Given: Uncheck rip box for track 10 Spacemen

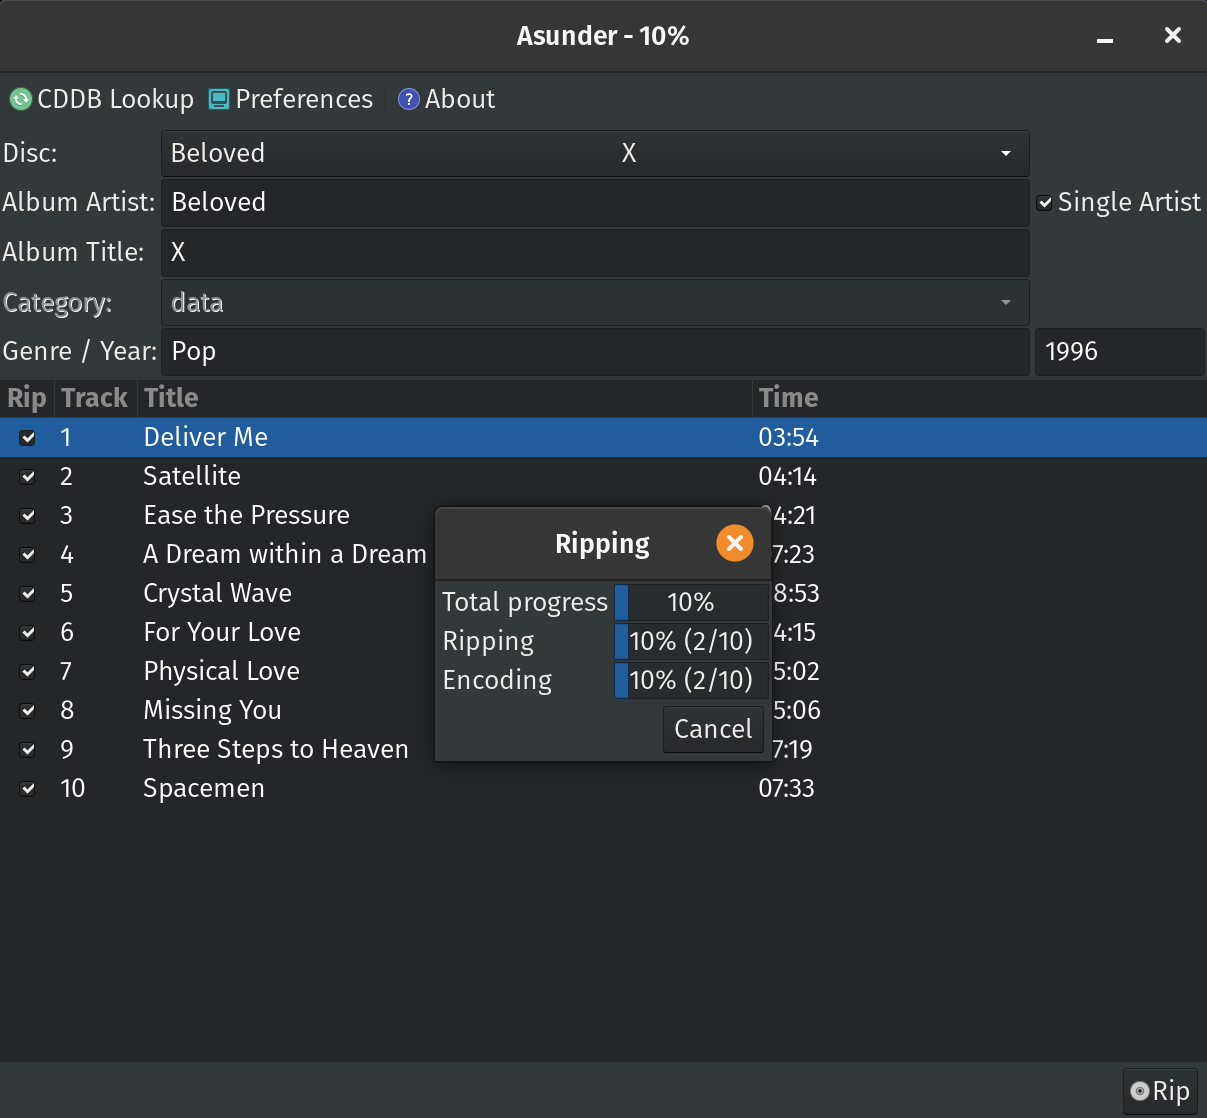Looking at the screenshot, I should point(28,788).
